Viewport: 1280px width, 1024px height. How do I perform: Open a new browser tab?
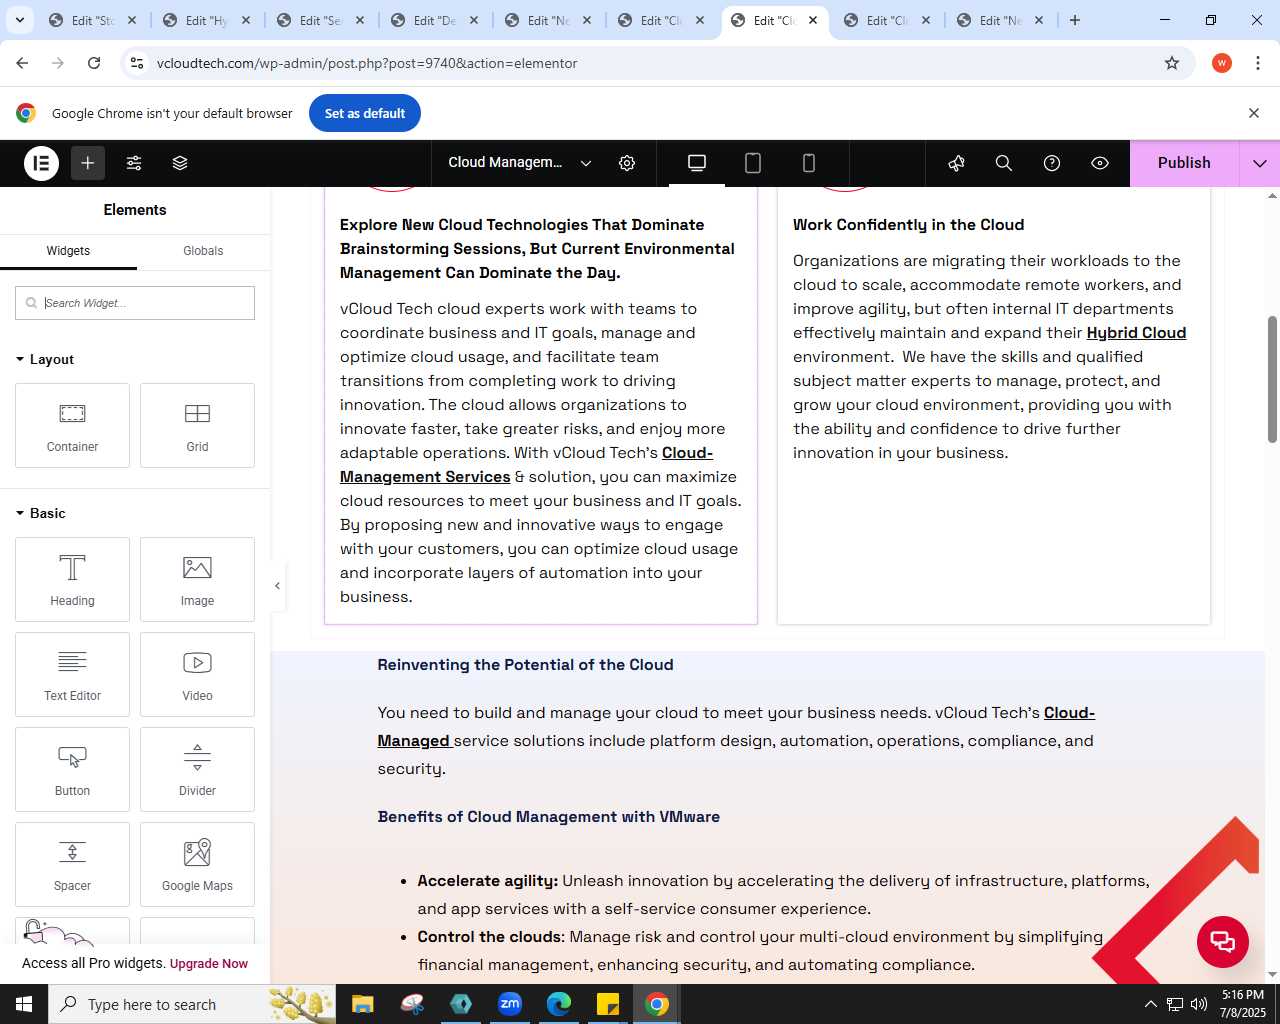click(x=1075, y=20)
